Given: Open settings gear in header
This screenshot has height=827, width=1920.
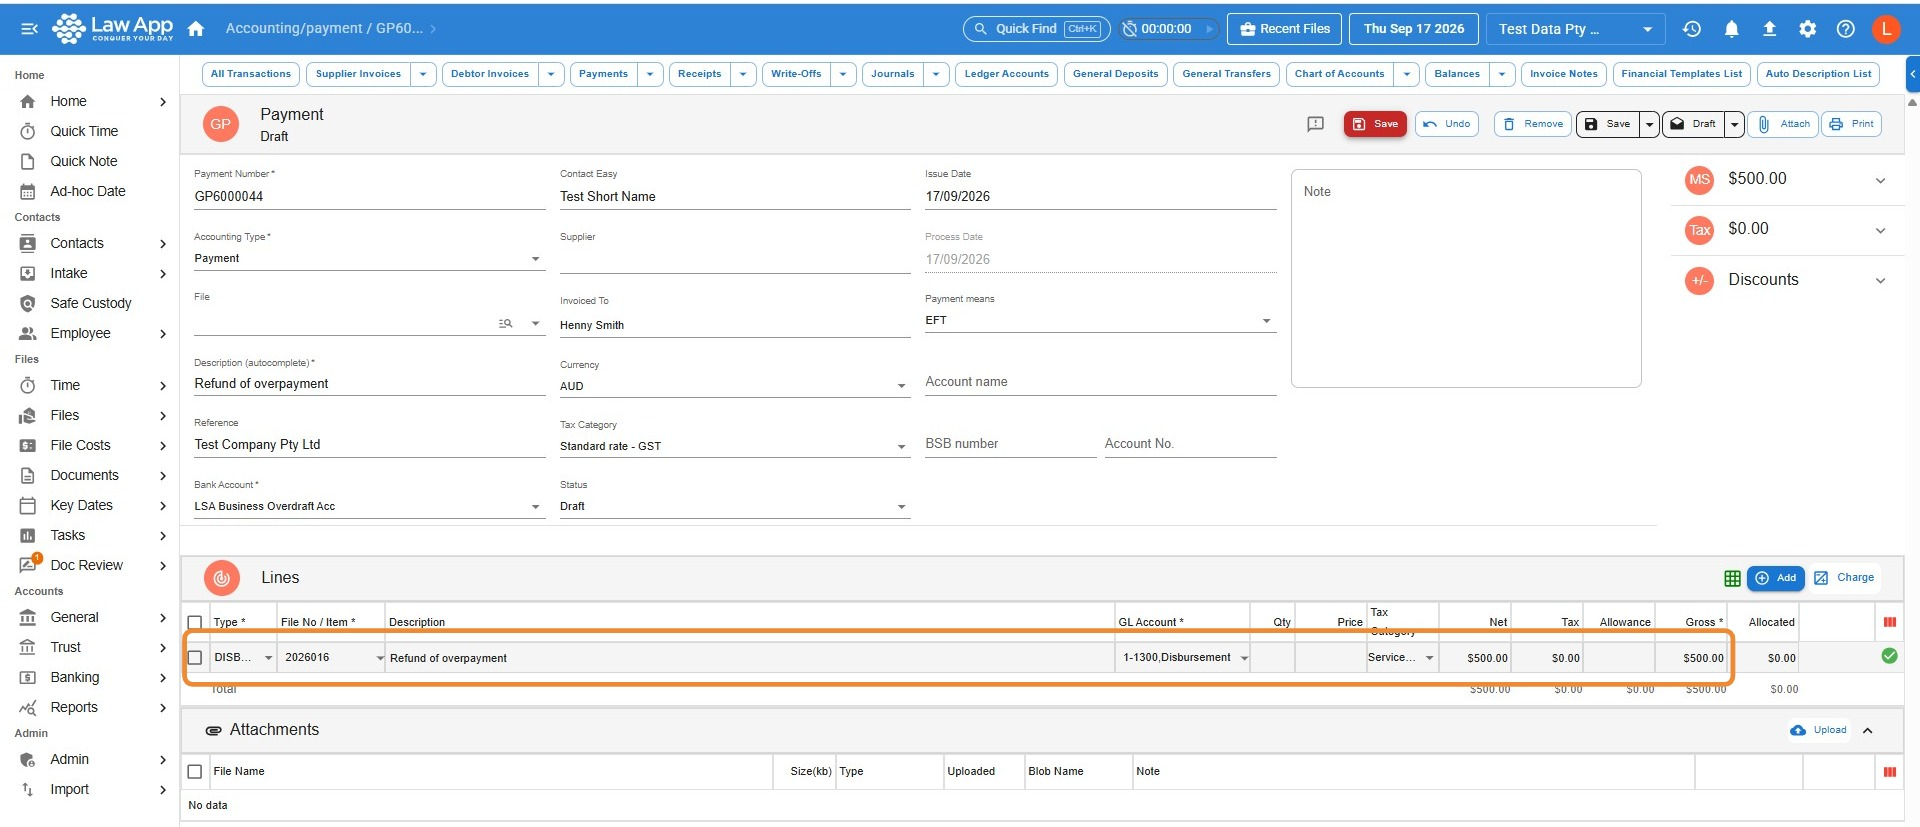Looking at the screenshot, I should (x=1807, y=29).
